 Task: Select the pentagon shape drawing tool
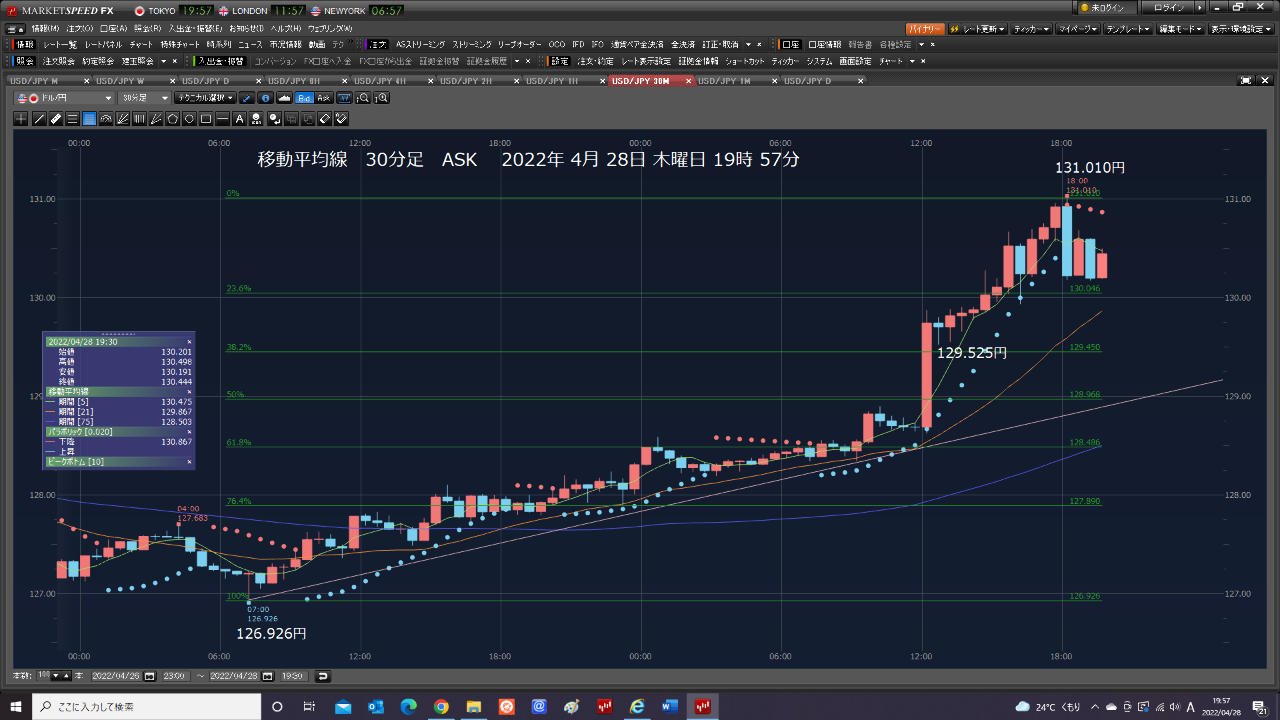pos(172,119)
